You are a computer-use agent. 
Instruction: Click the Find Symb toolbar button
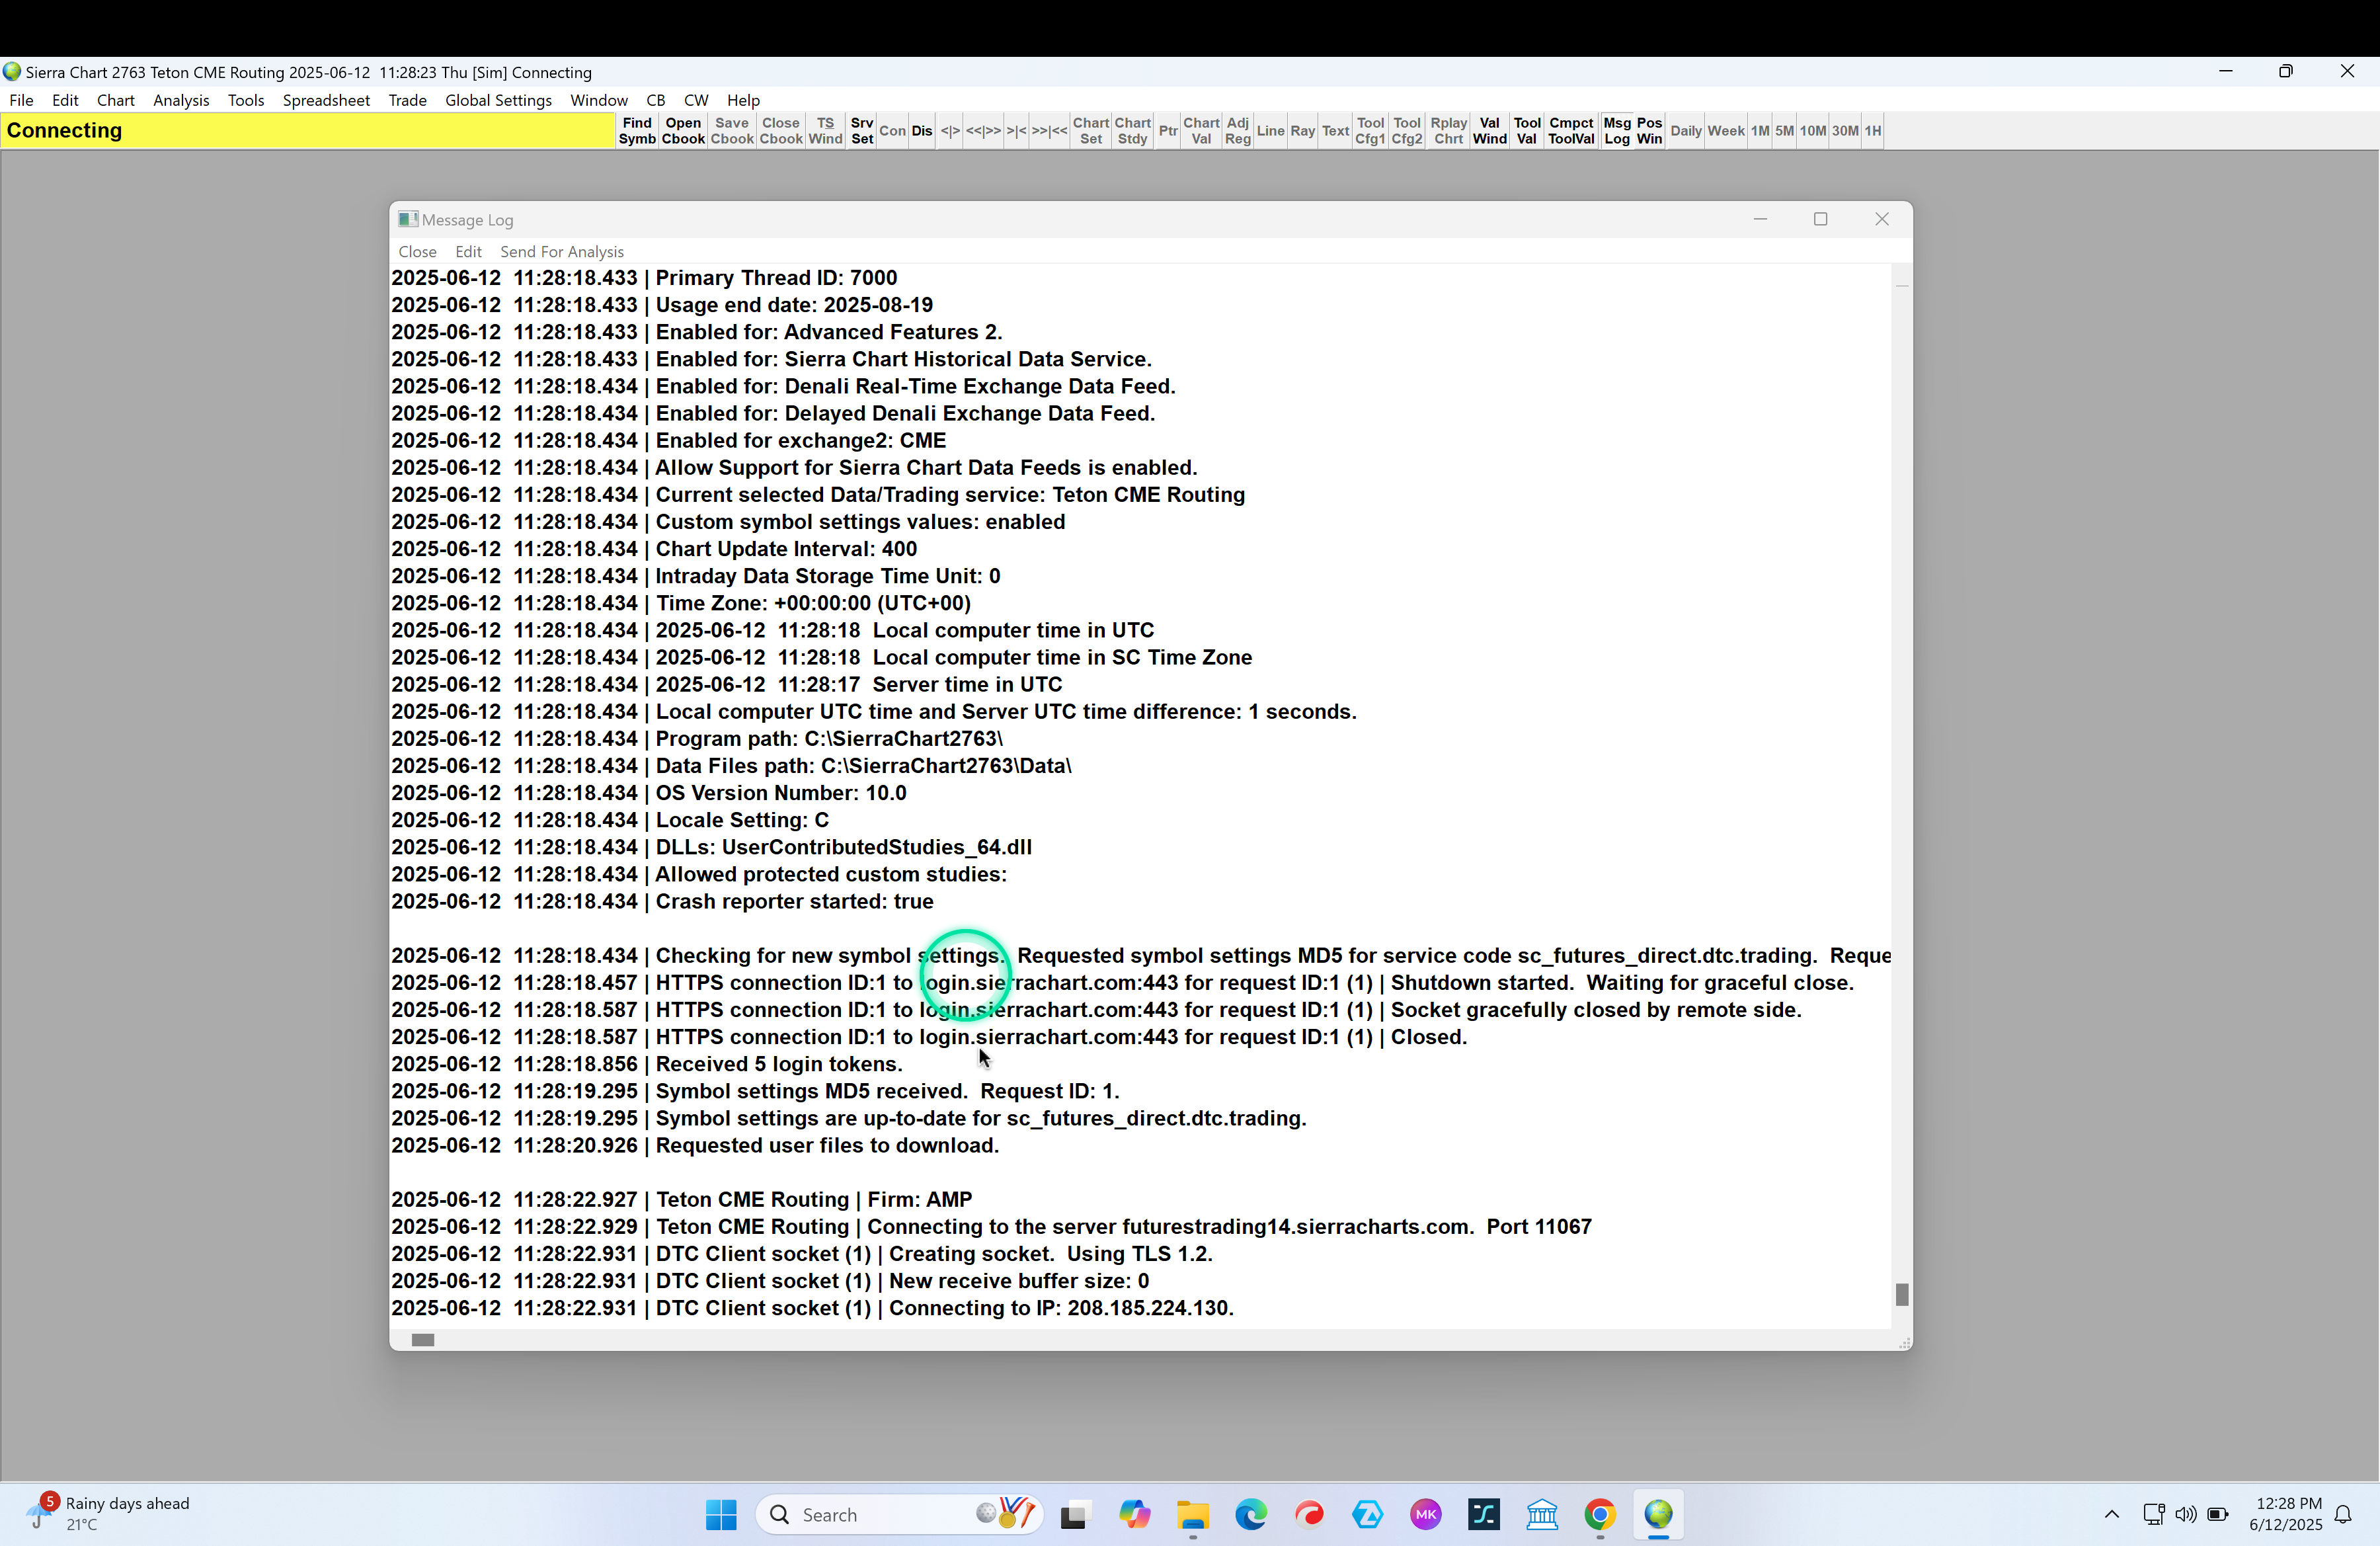[x=636, y=131]
